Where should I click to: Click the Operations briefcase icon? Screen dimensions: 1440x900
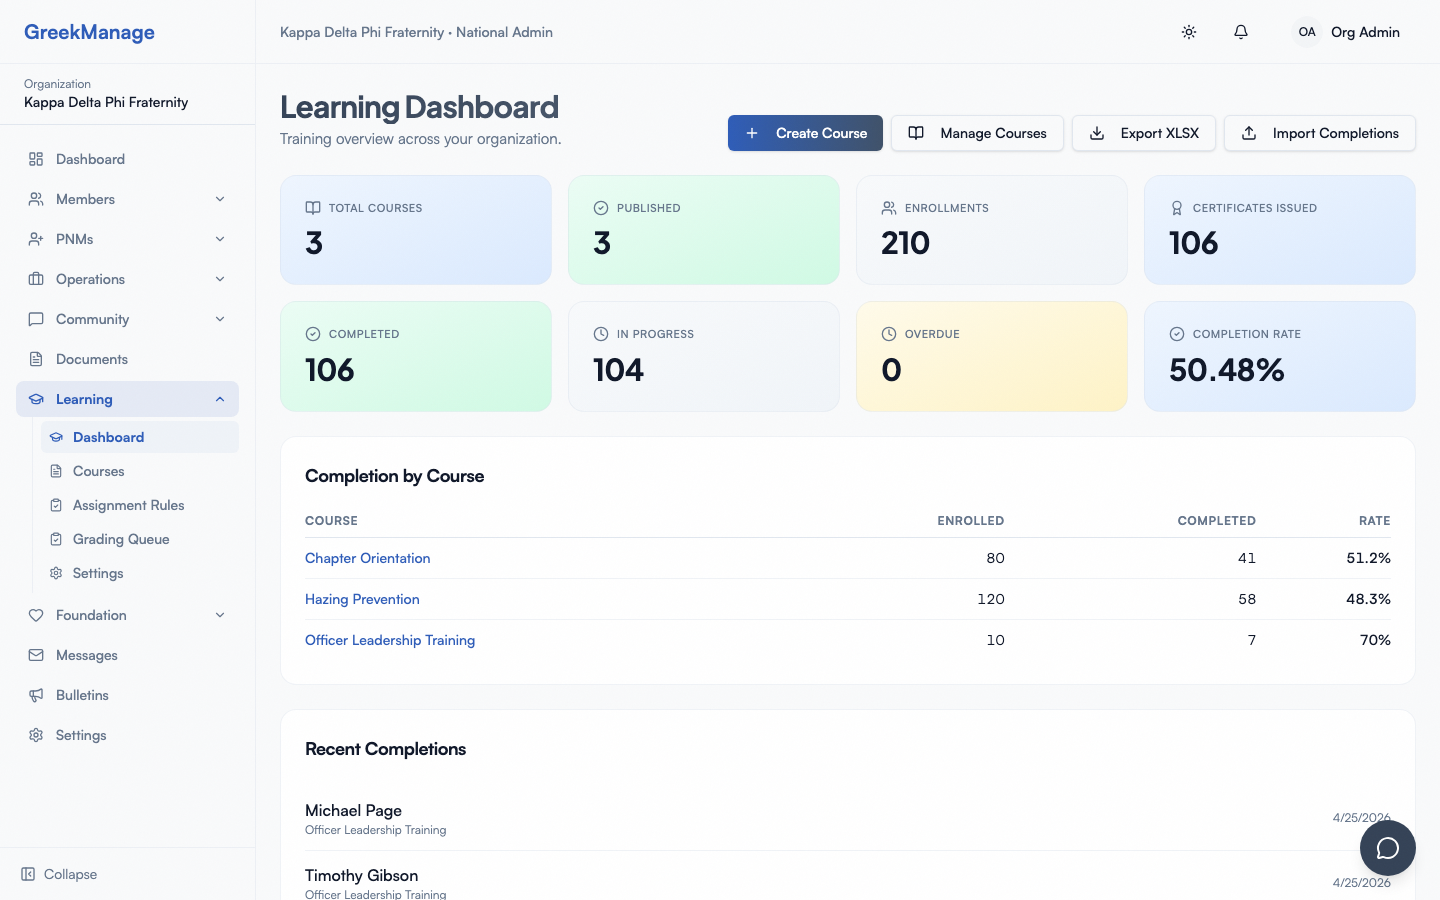pyautogui.click(x=35, y=279)
